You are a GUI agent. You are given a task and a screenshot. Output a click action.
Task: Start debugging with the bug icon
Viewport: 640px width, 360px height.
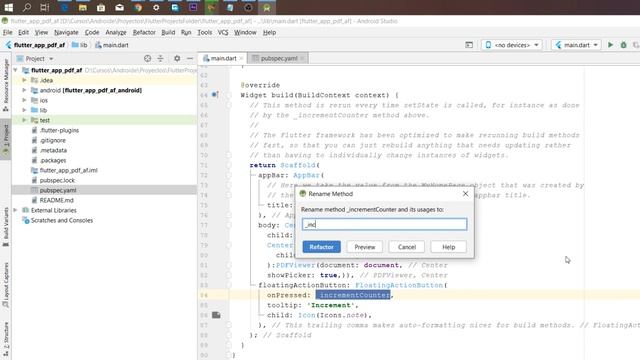(623, 45)
